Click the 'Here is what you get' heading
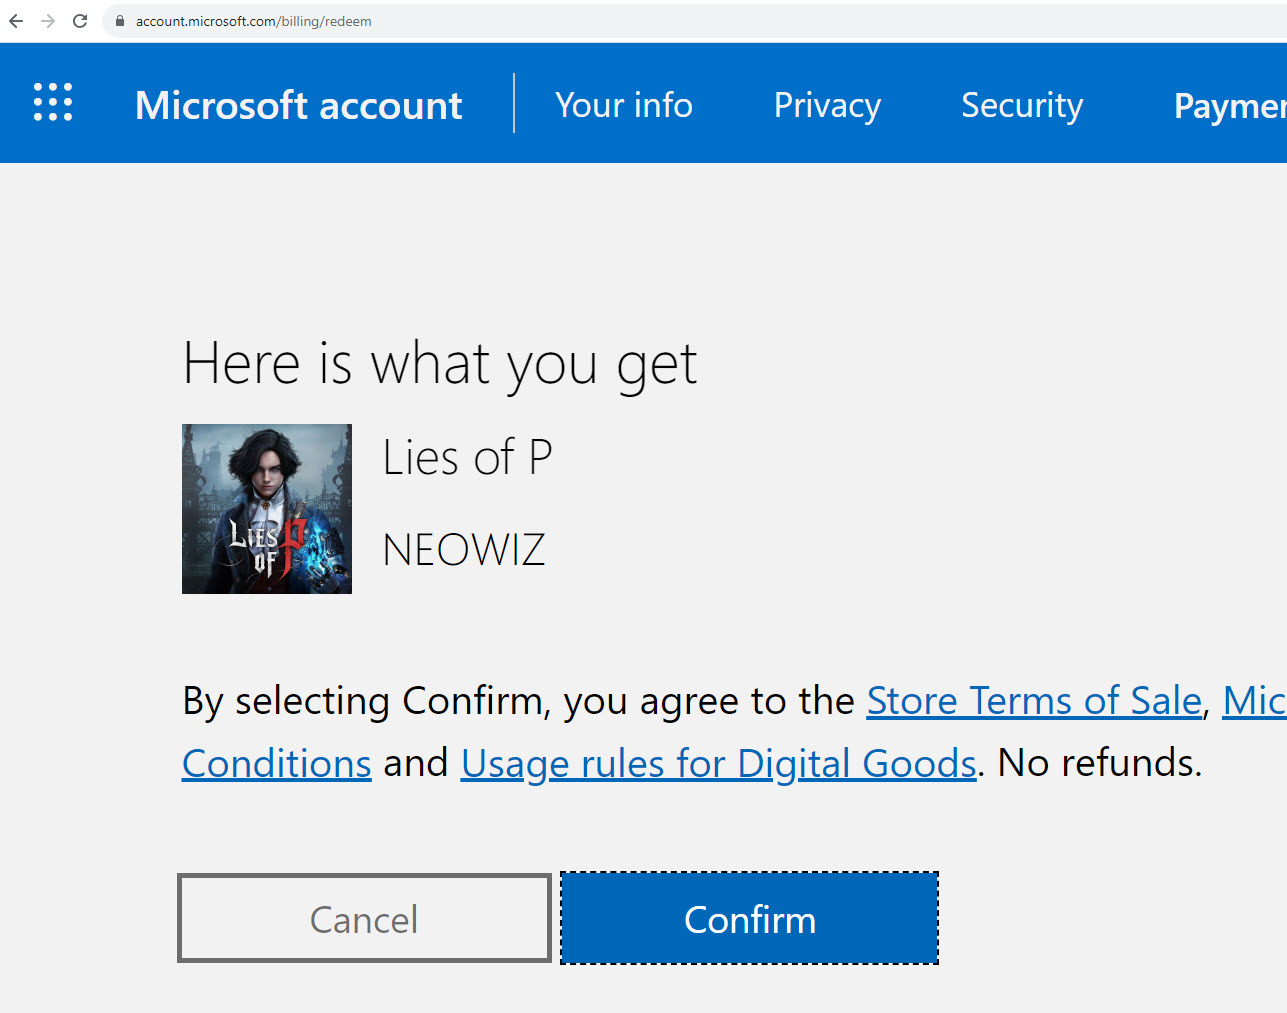The height and width of the screenshot is (1013, 1287). pyautogui.click(x=440, y=364)
